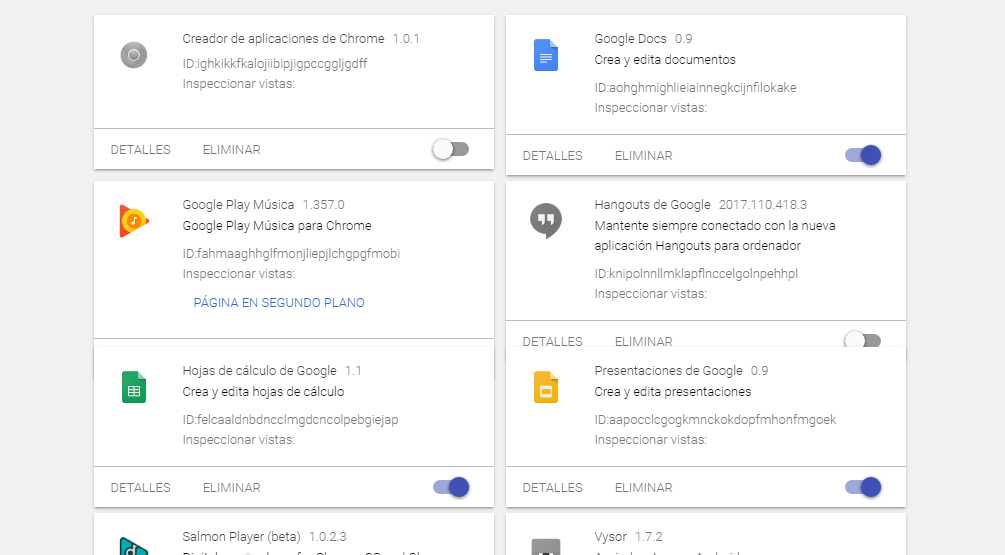Turn off Hojas de cálculo toggle
This screenshot has width=1005, height=555.
[x=450, y=487]
